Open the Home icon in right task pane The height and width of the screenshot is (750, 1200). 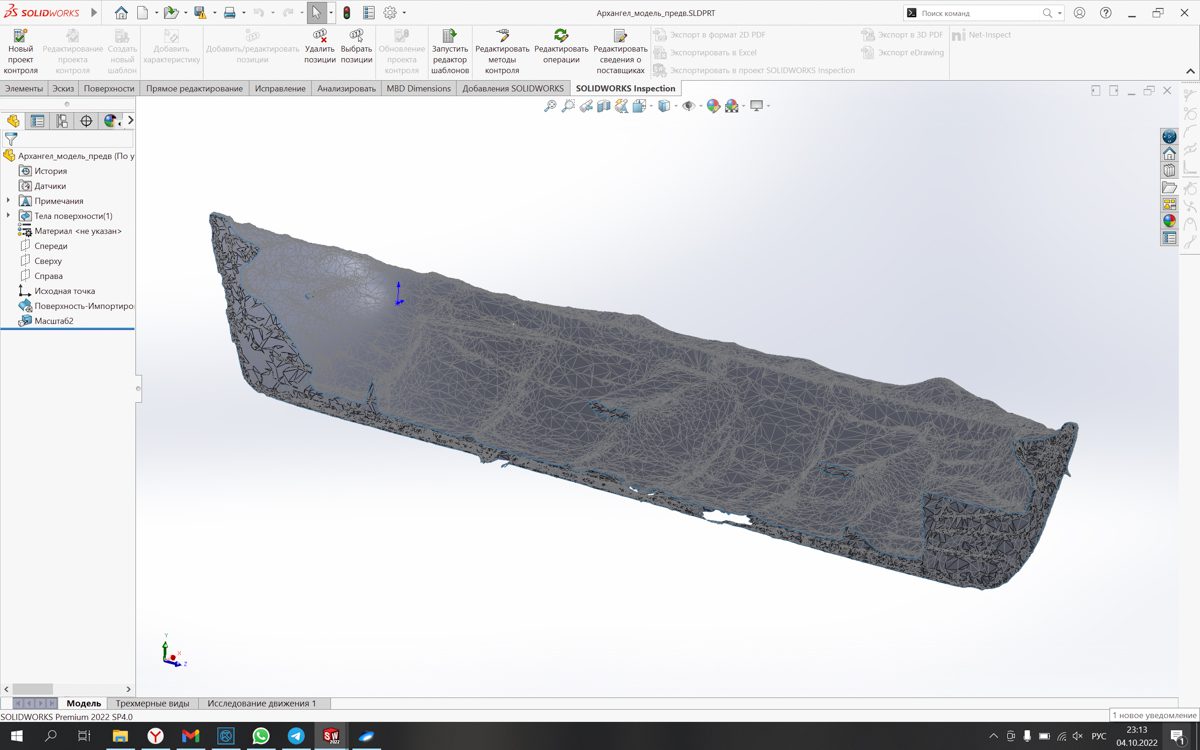click(x=1169, y=153)
